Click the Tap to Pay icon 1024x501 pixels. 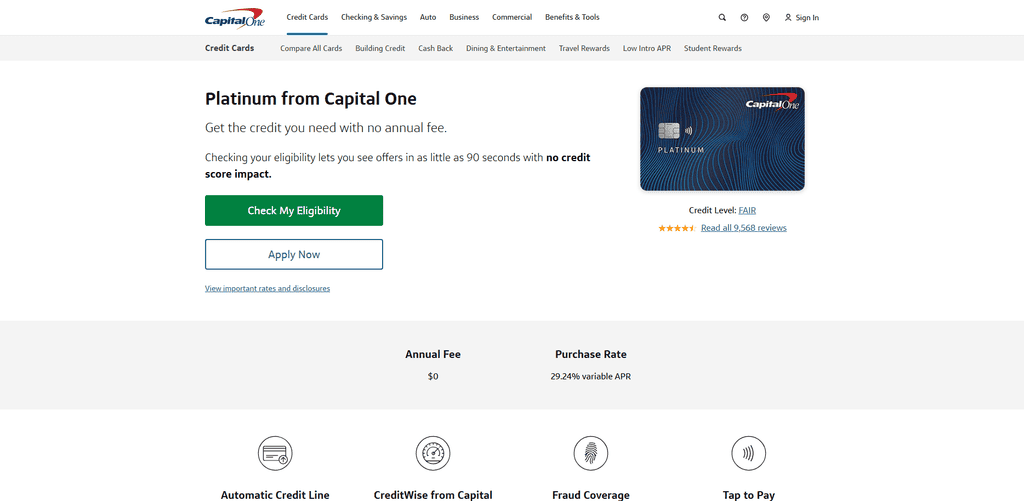click(748, 453)
